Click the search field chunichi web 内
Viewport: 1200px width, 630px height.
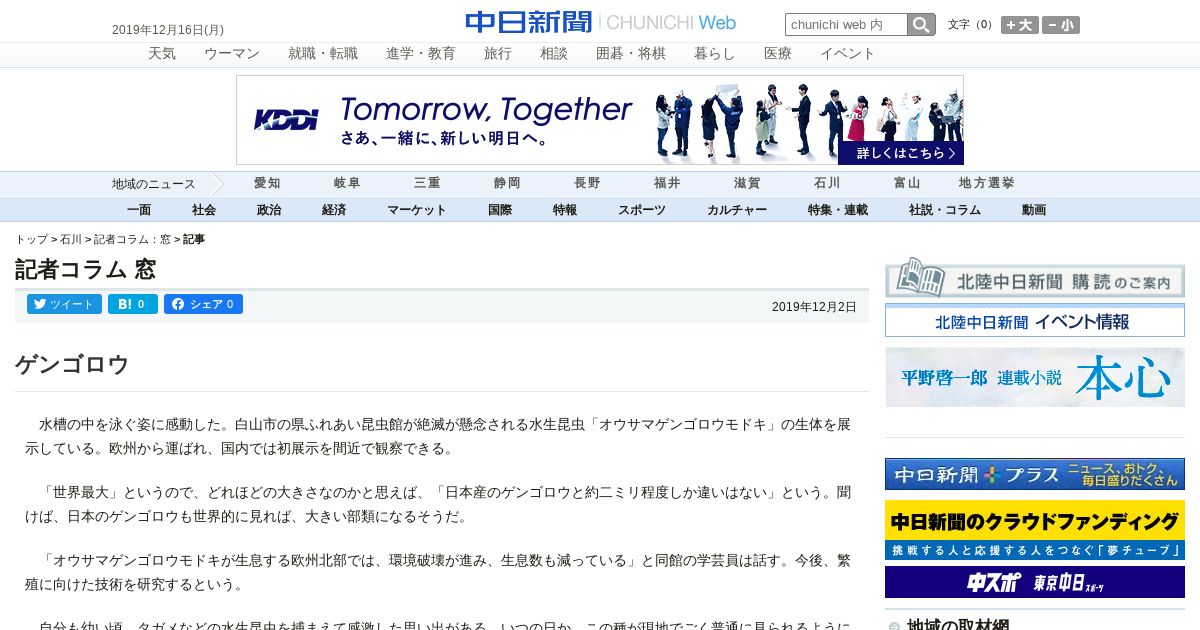point(846,25)
